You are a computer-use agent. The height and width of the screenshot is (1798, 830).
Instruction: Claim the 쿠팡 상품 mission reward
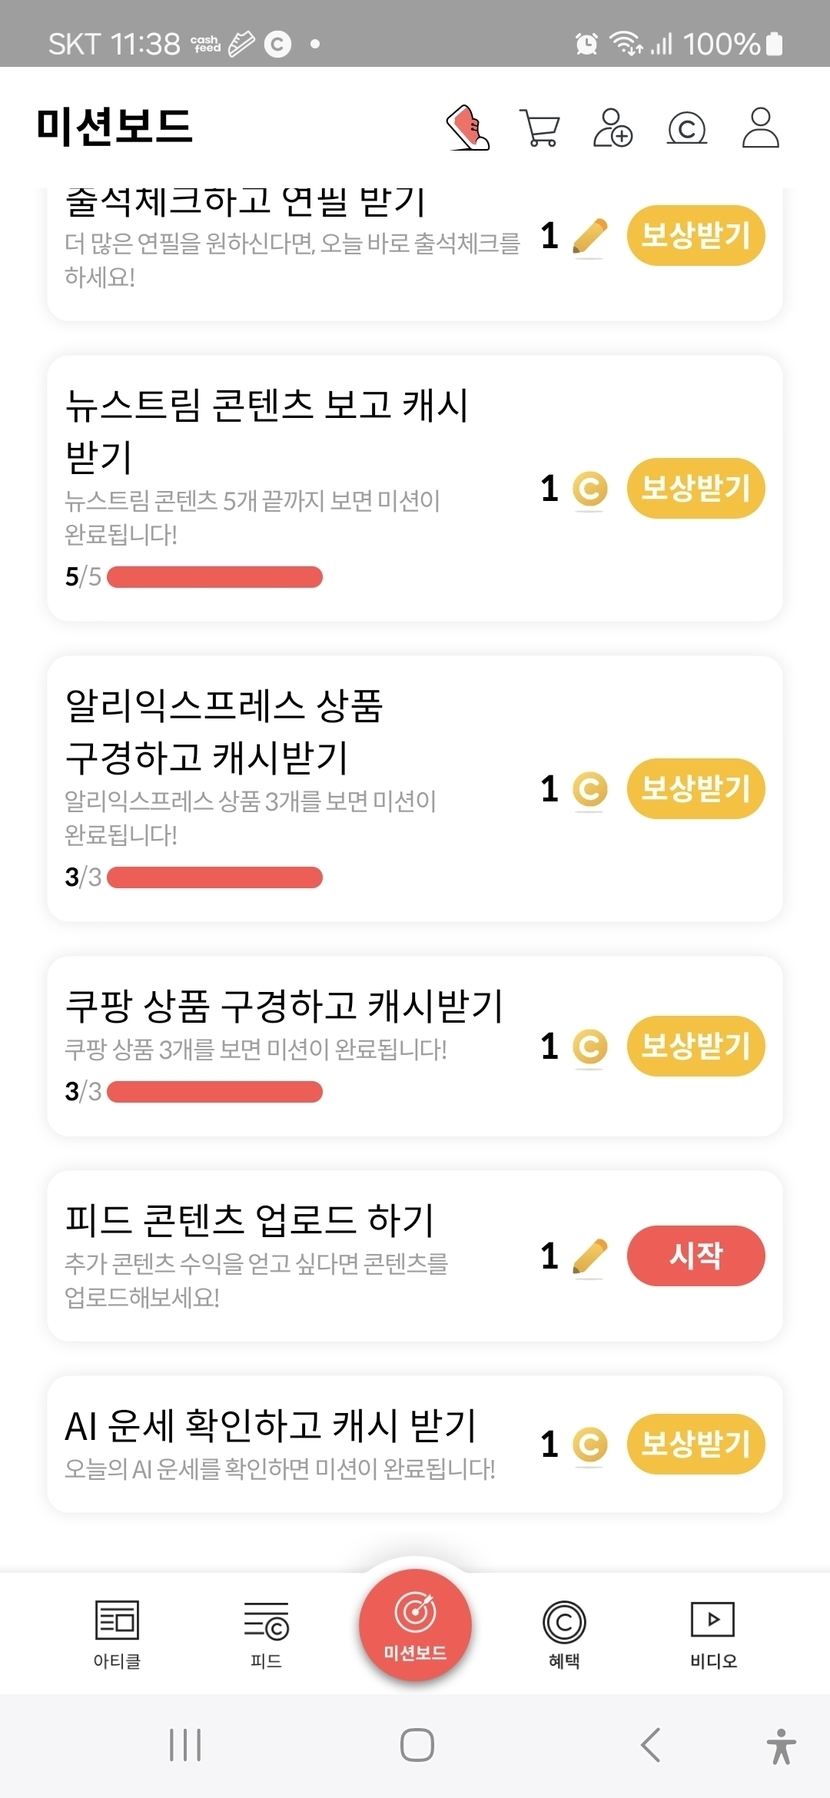tap(695, 1047)
